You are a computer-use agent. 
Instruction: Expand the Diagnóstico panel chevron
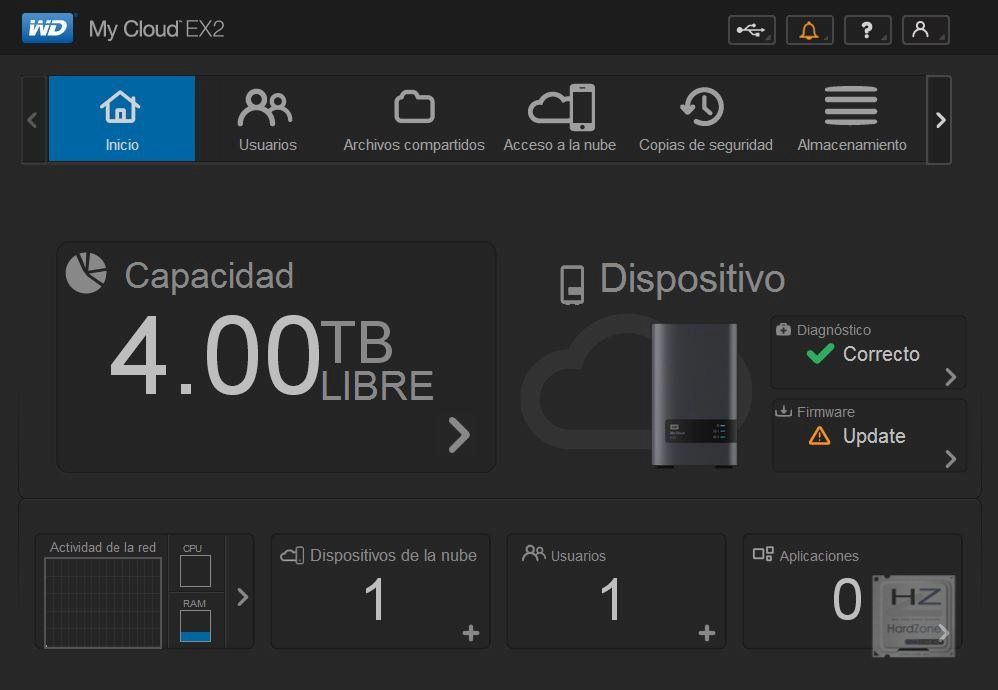coord(950,377)
